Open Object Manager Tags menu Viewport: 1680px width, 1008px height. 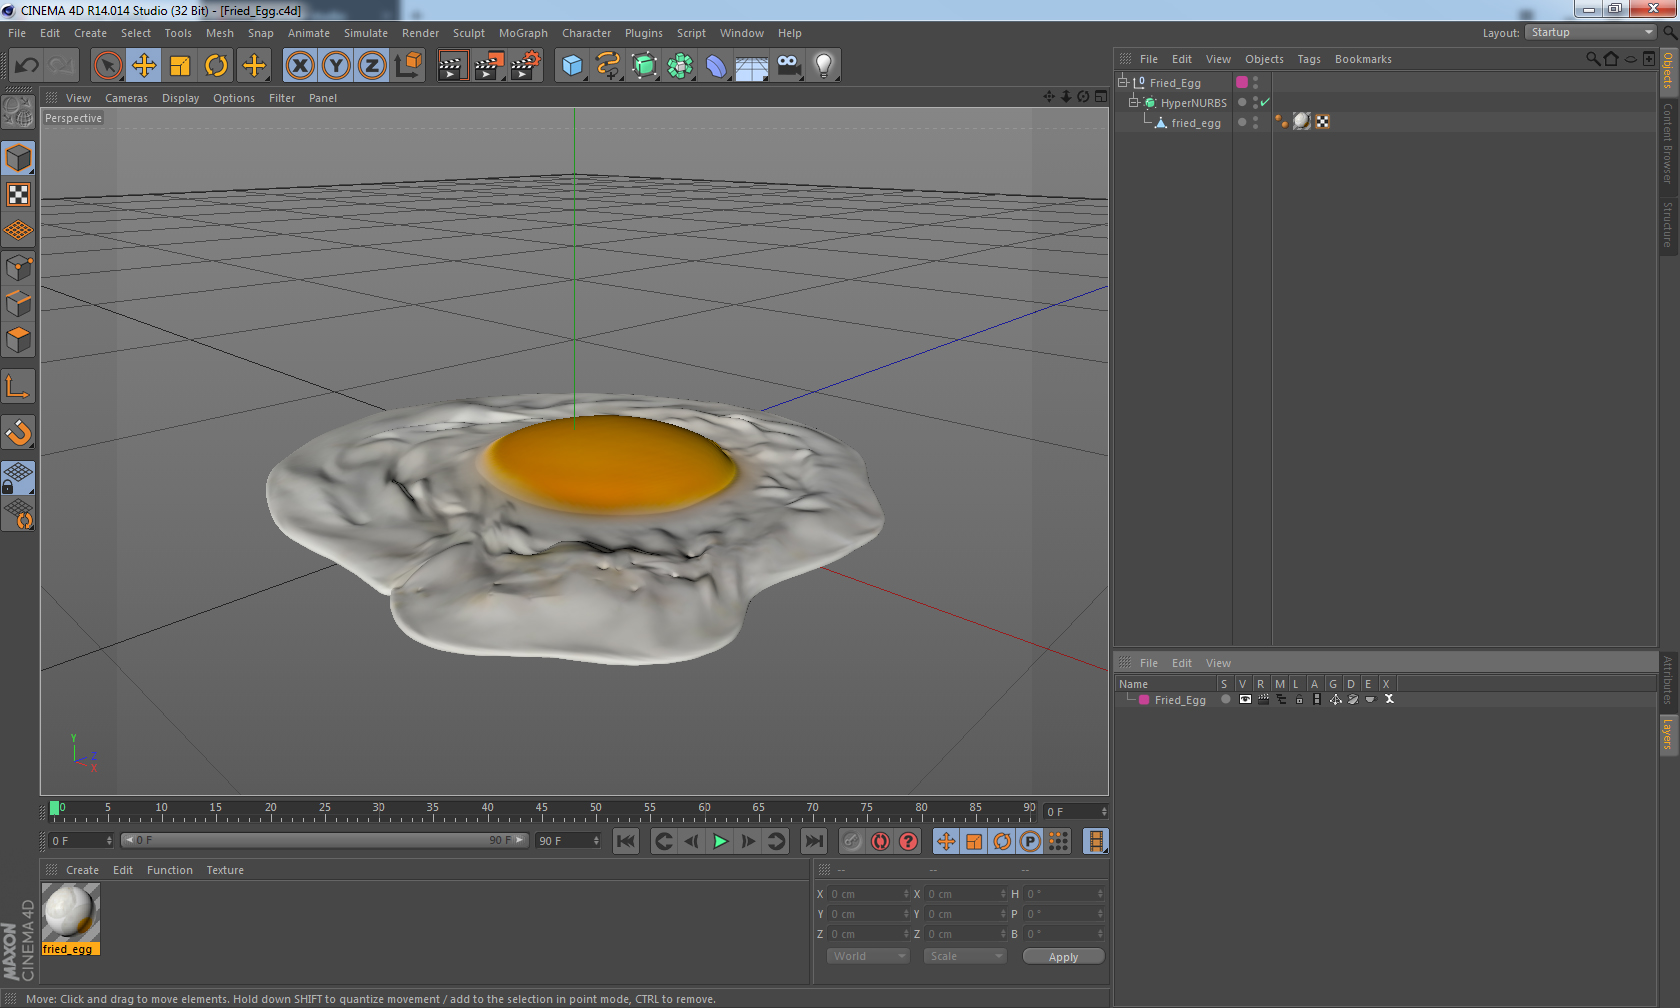(1309, 59)
